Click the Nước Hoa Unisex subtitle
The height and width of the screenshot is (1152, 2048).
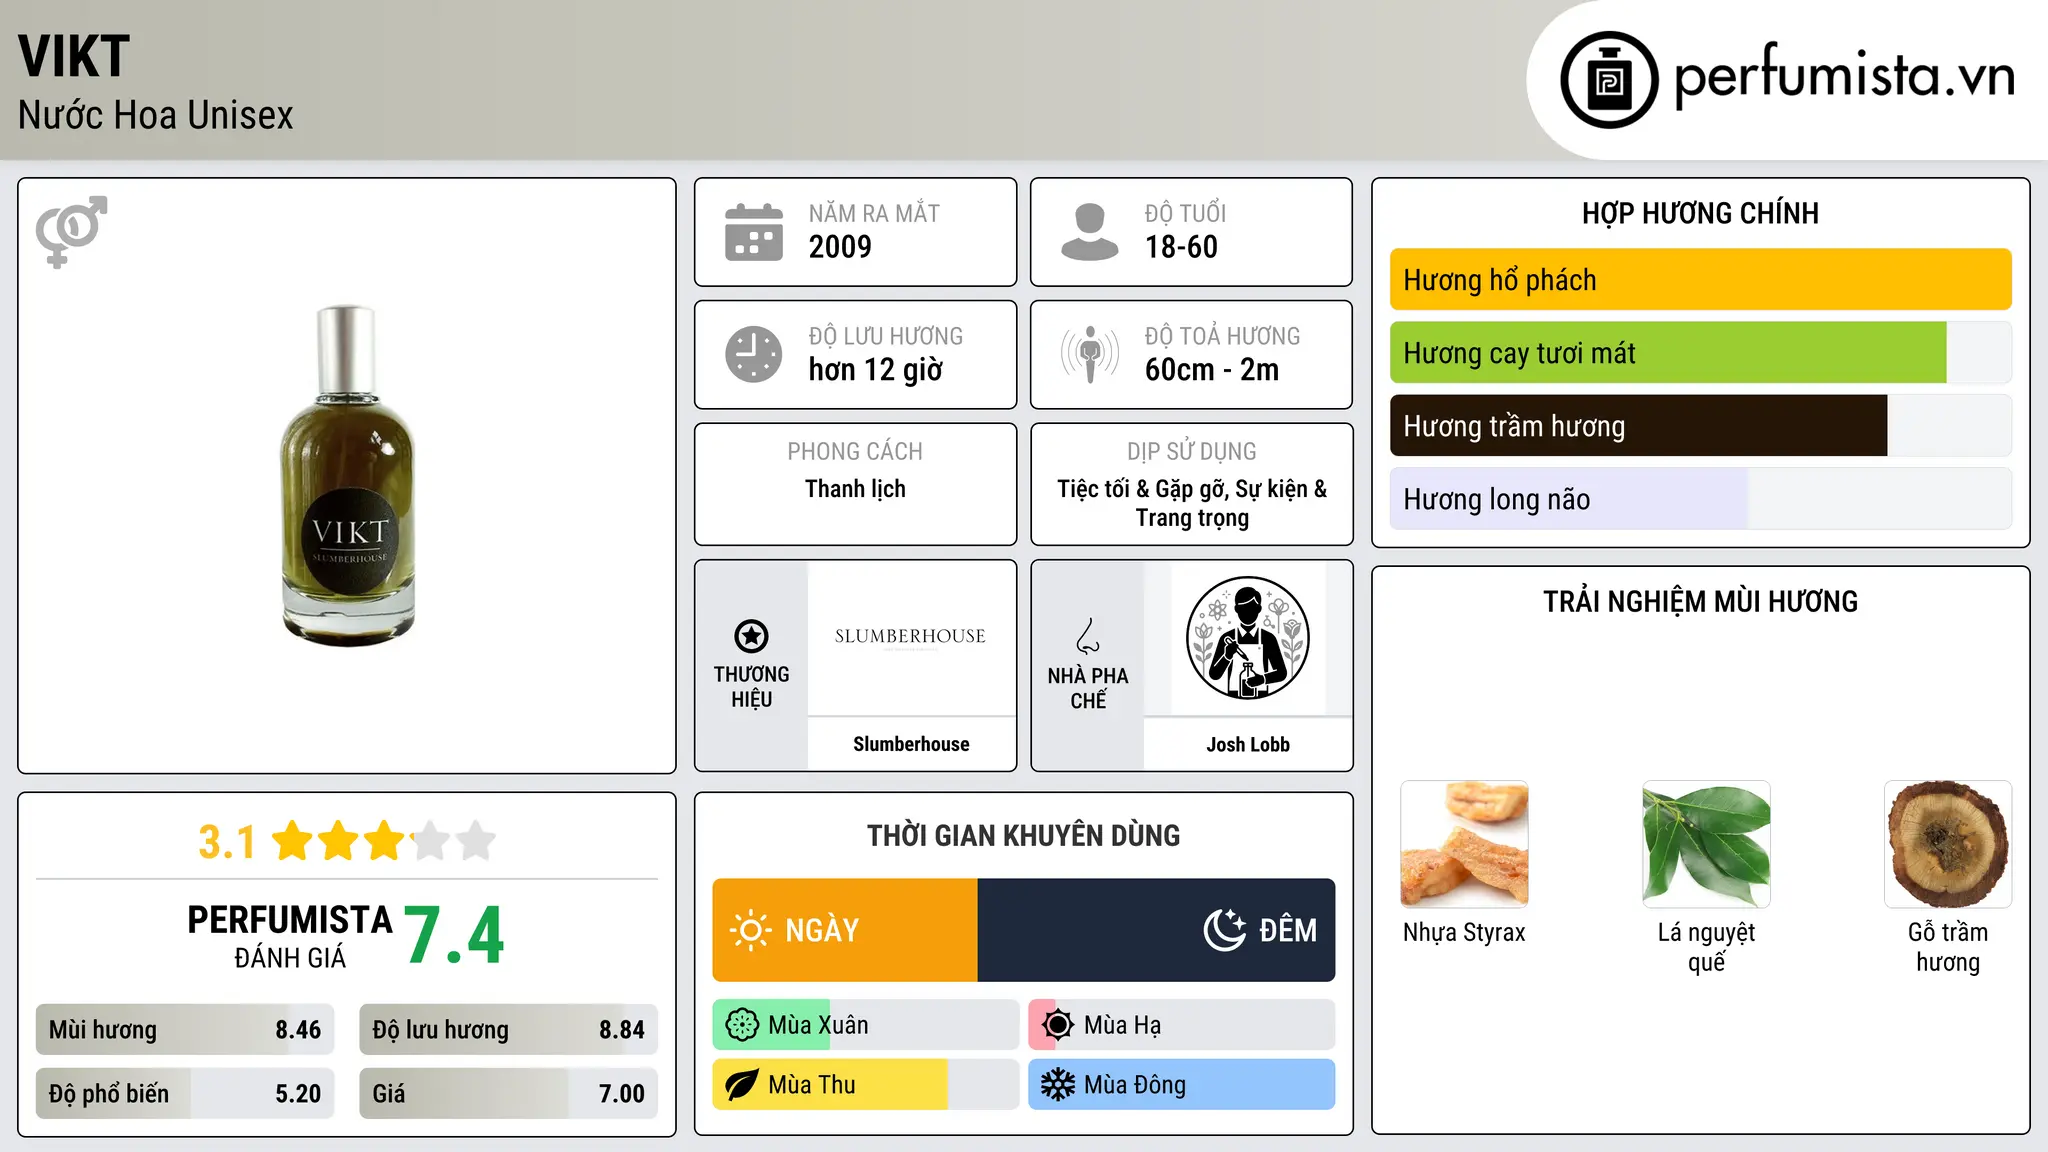(156, 116)
